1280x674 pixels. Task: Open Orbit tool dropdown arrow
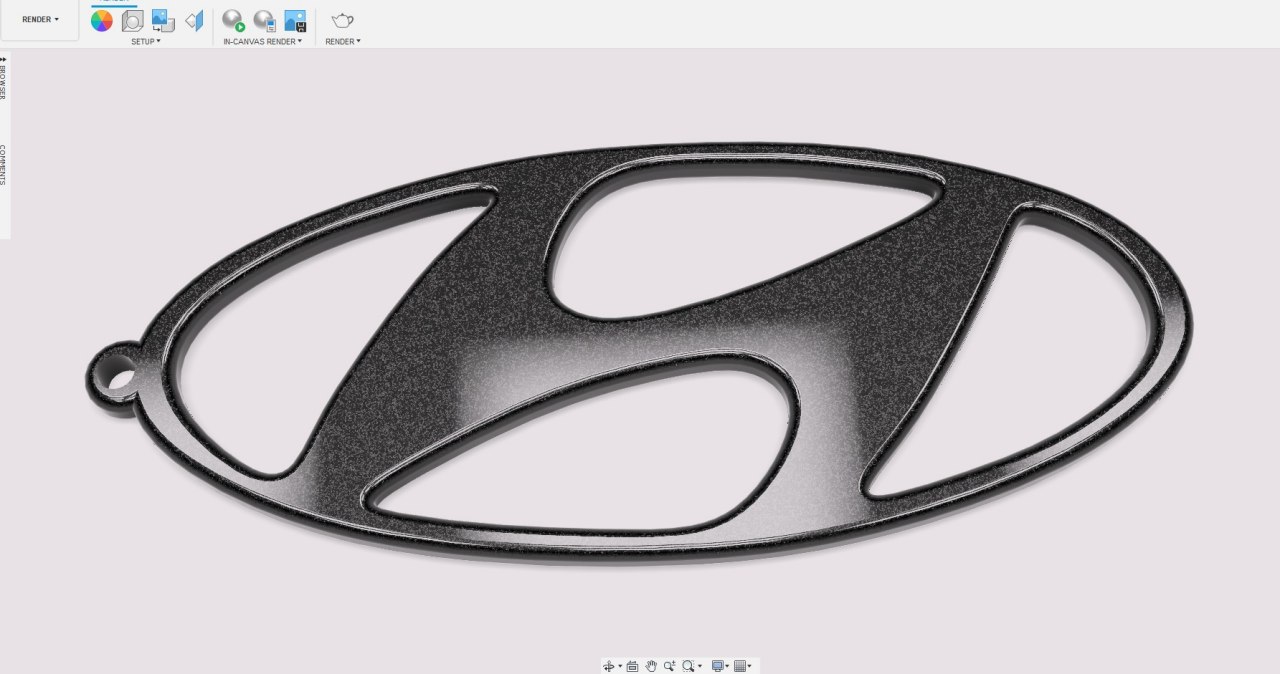620,666
